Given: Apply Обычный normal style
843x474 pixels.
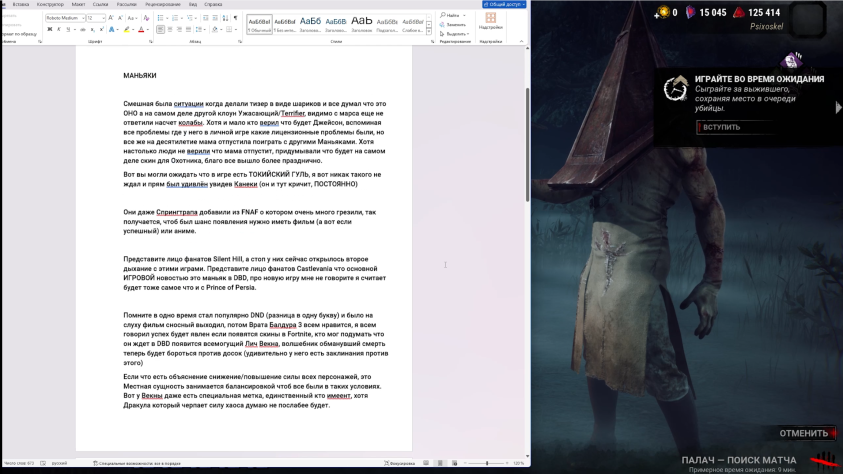Looking at the screenshot, I should 259,24.
